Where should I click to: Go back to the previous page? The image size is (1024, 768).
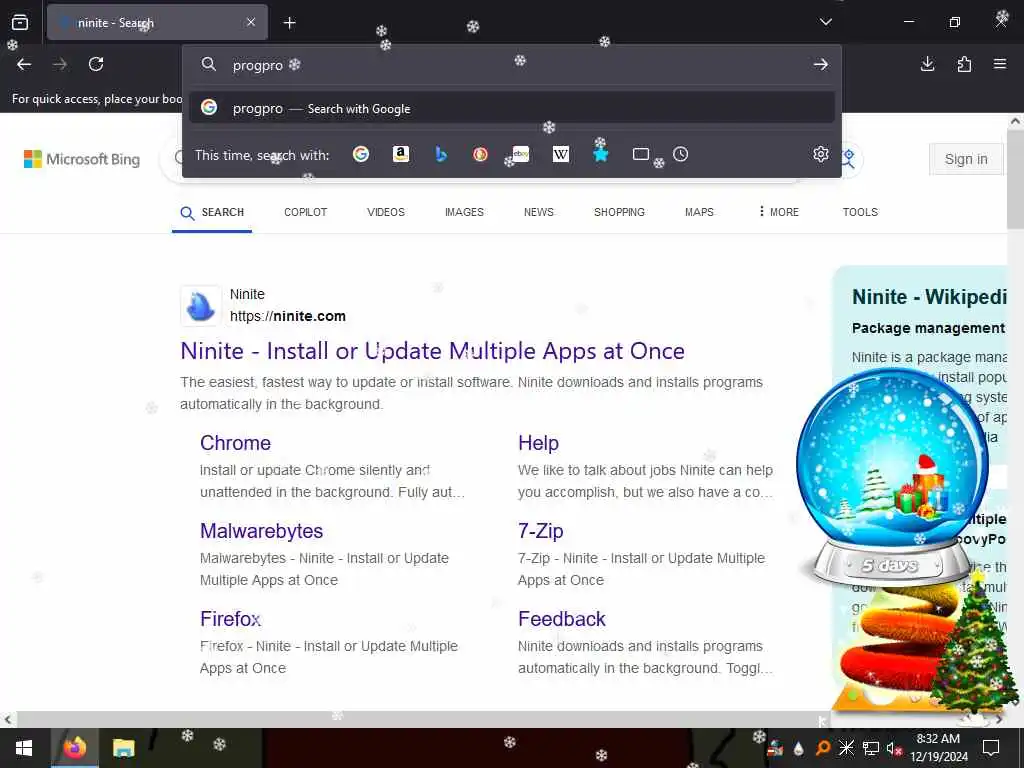click(x=24, y=64)
